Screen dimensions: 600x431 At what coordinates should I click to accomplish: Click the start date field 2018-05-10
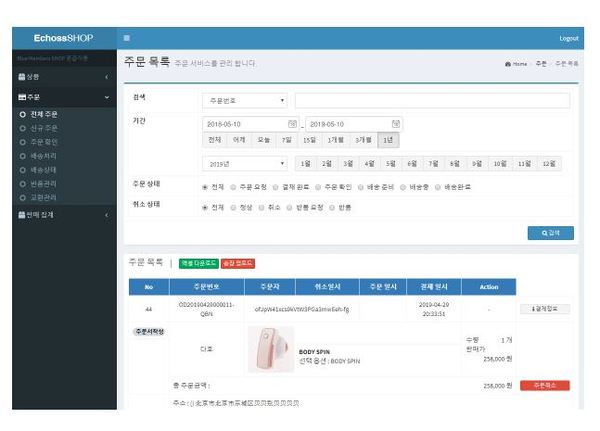click(x=250, y=124)
